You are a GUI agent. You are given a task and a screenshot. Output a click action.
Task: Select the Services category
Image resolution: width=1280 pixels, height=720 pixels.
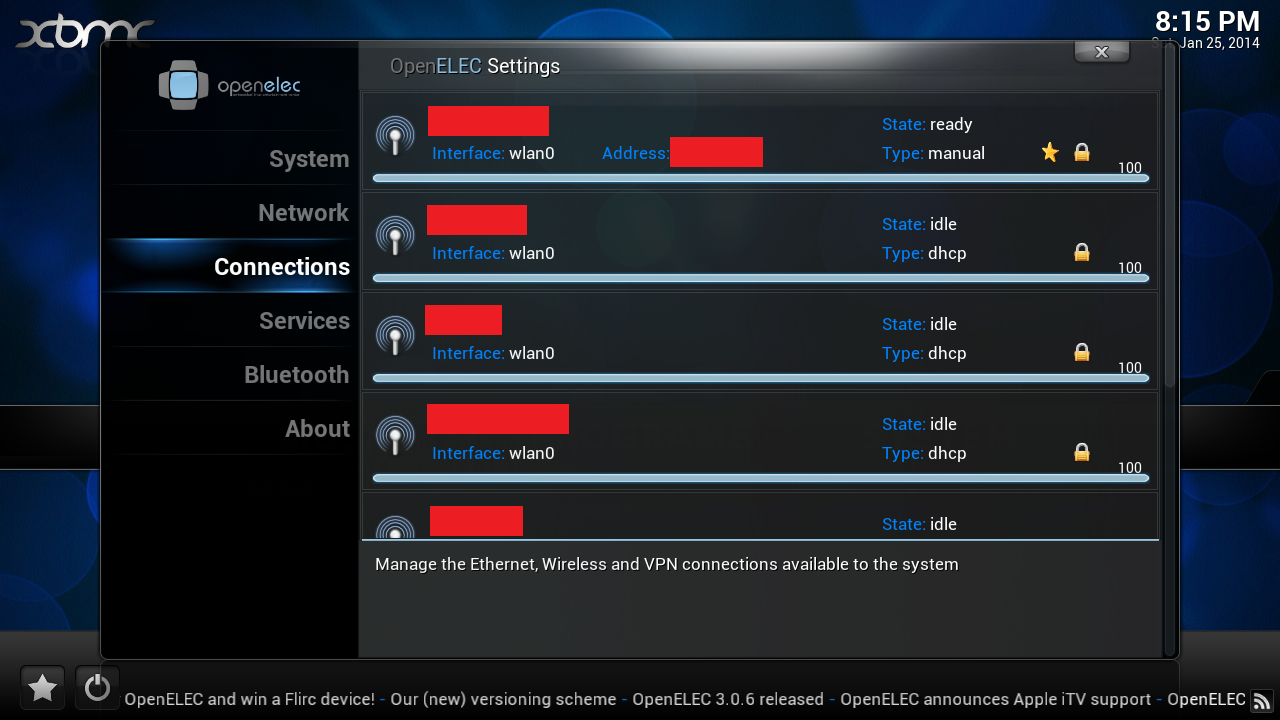304,321
